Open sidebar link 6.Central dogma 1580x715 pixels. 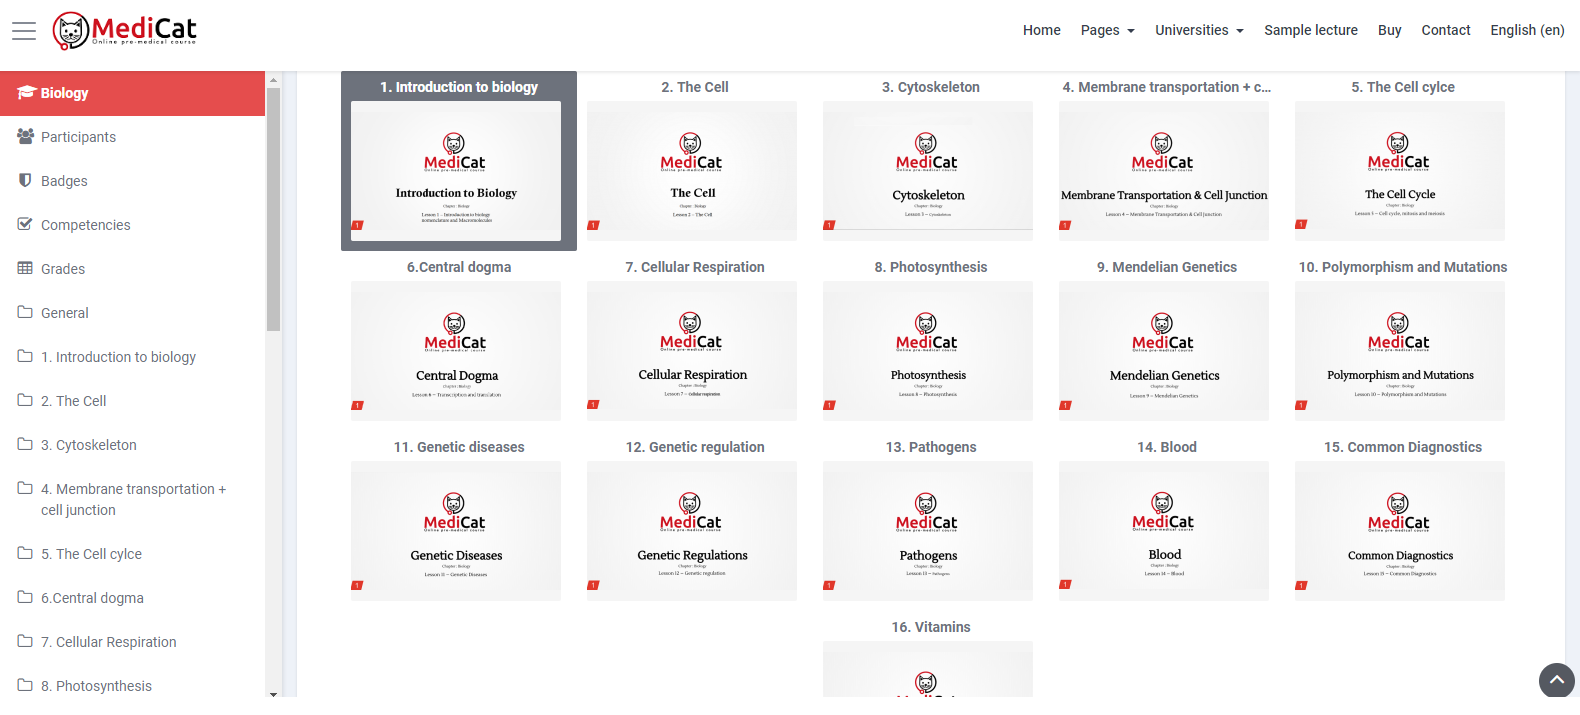pyautogui.click(x=132, y=598)
